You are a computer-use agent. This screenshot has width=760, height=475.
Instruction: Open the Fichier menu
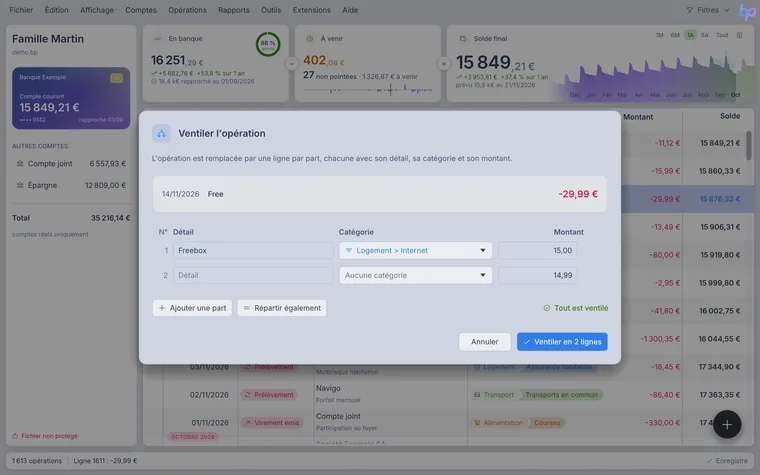pyautogui.click(x=21, y=10)
